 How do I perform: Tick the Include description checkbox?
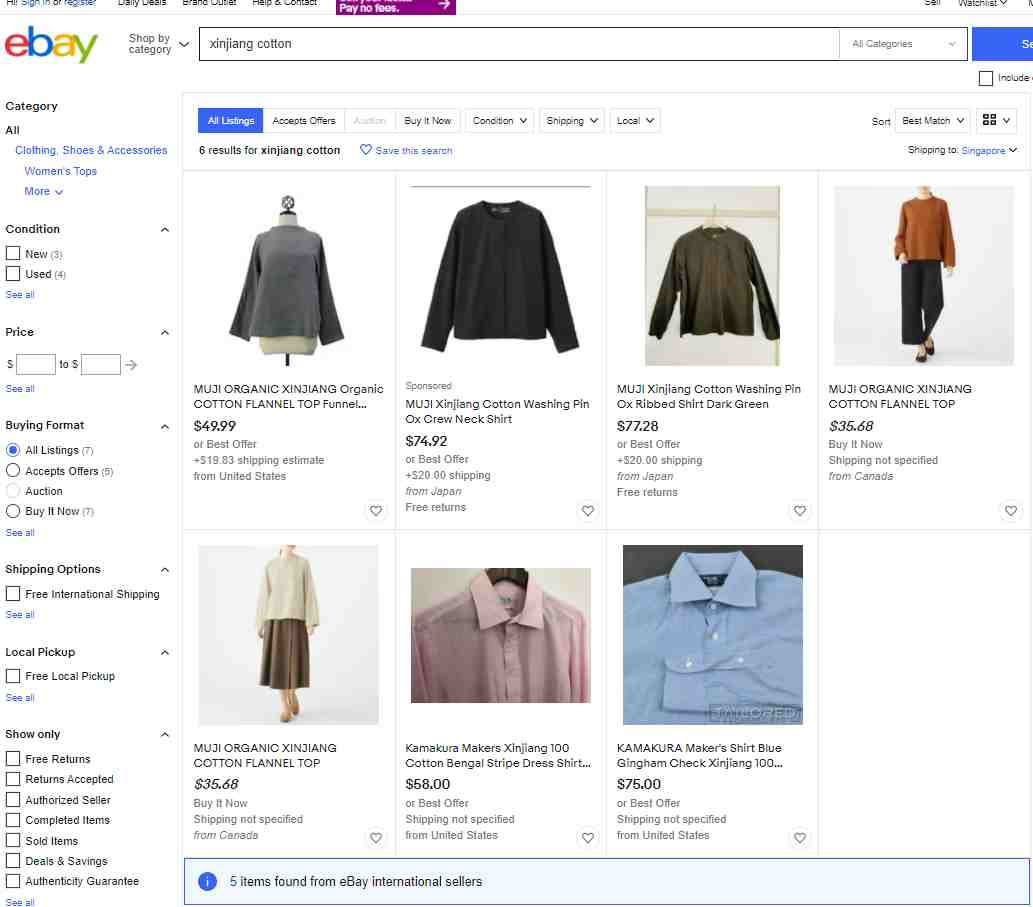986,78
